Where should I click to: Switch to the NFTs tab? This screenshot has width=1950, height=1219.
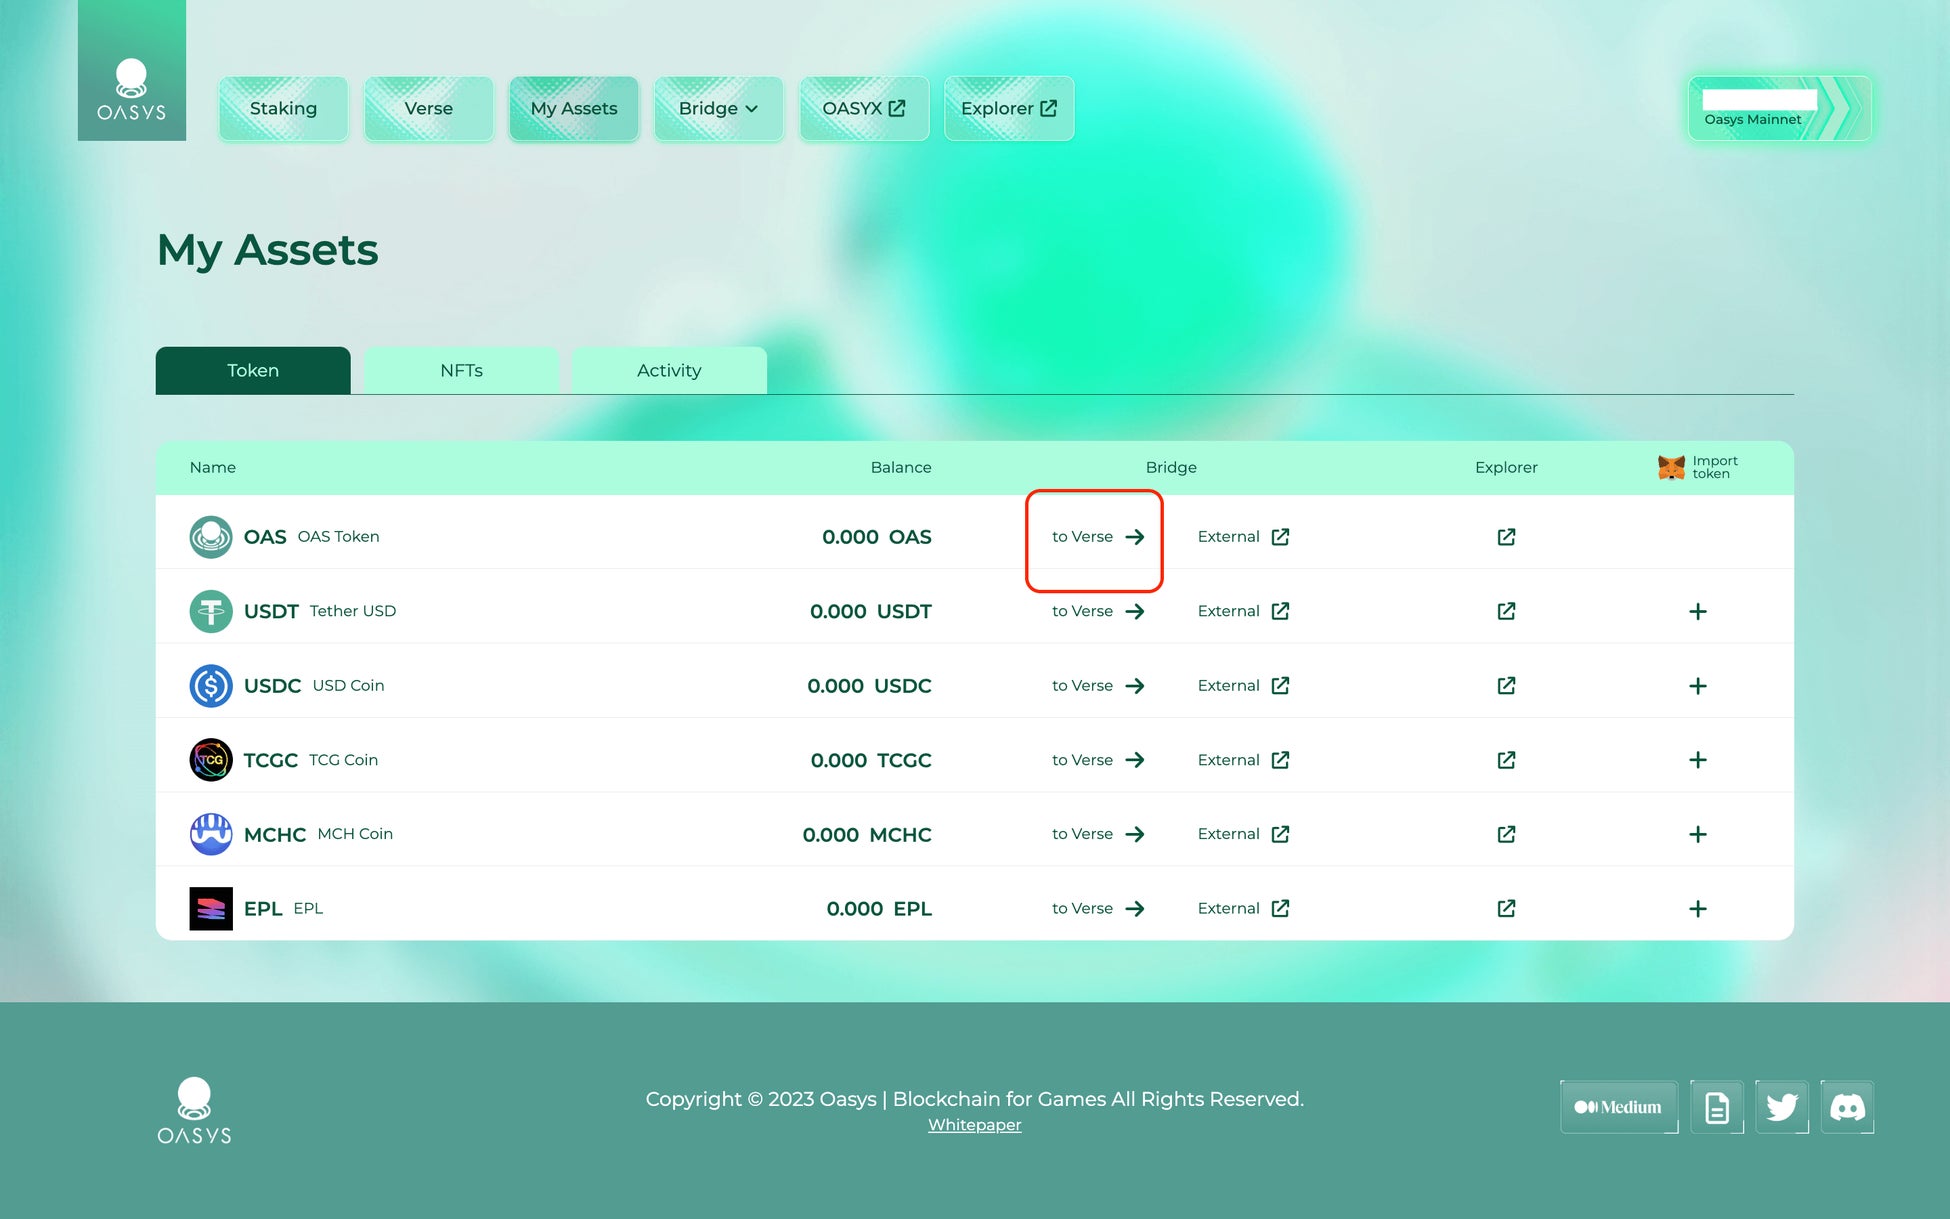[x=461, y=370]
